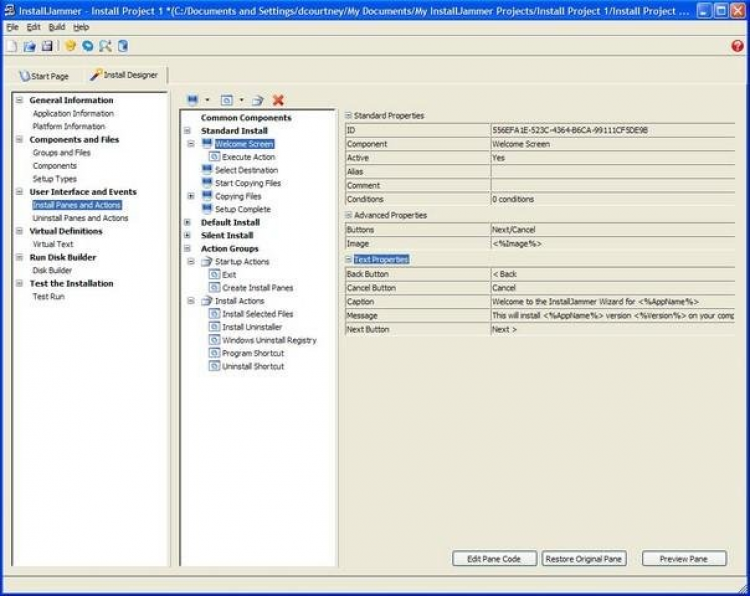Collapse User Interface and Events section
The height and width of the screenshot is (596, 750).
pyautogui.click(x=20, y=191)
